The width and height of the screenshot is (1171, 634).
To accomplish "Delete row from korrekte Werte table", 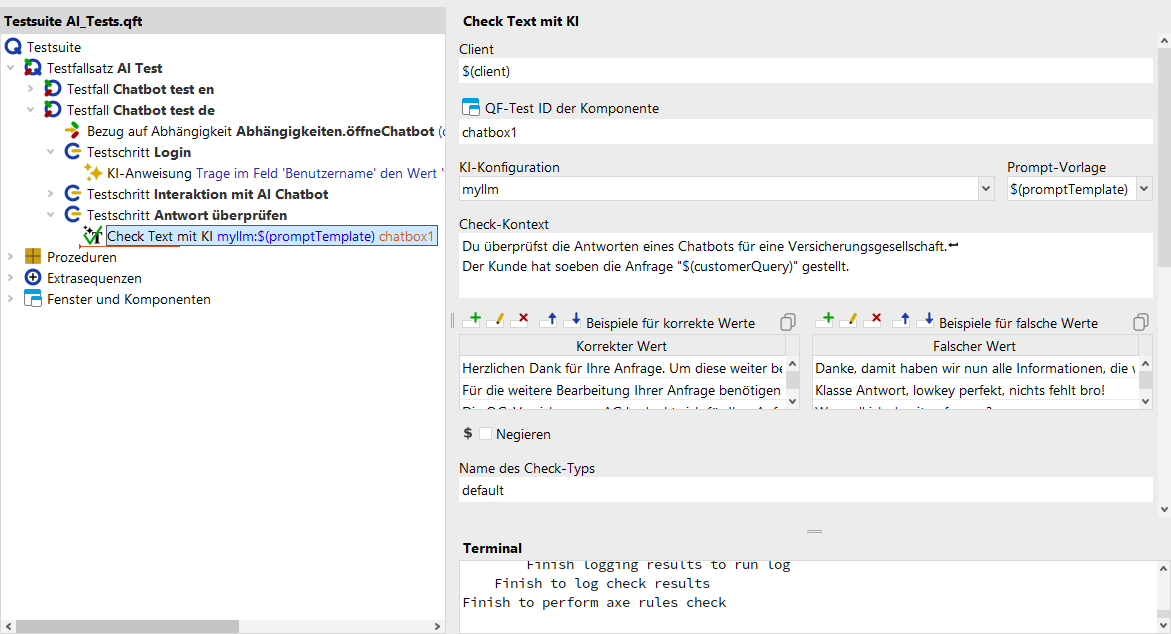I will pos(521,320).
